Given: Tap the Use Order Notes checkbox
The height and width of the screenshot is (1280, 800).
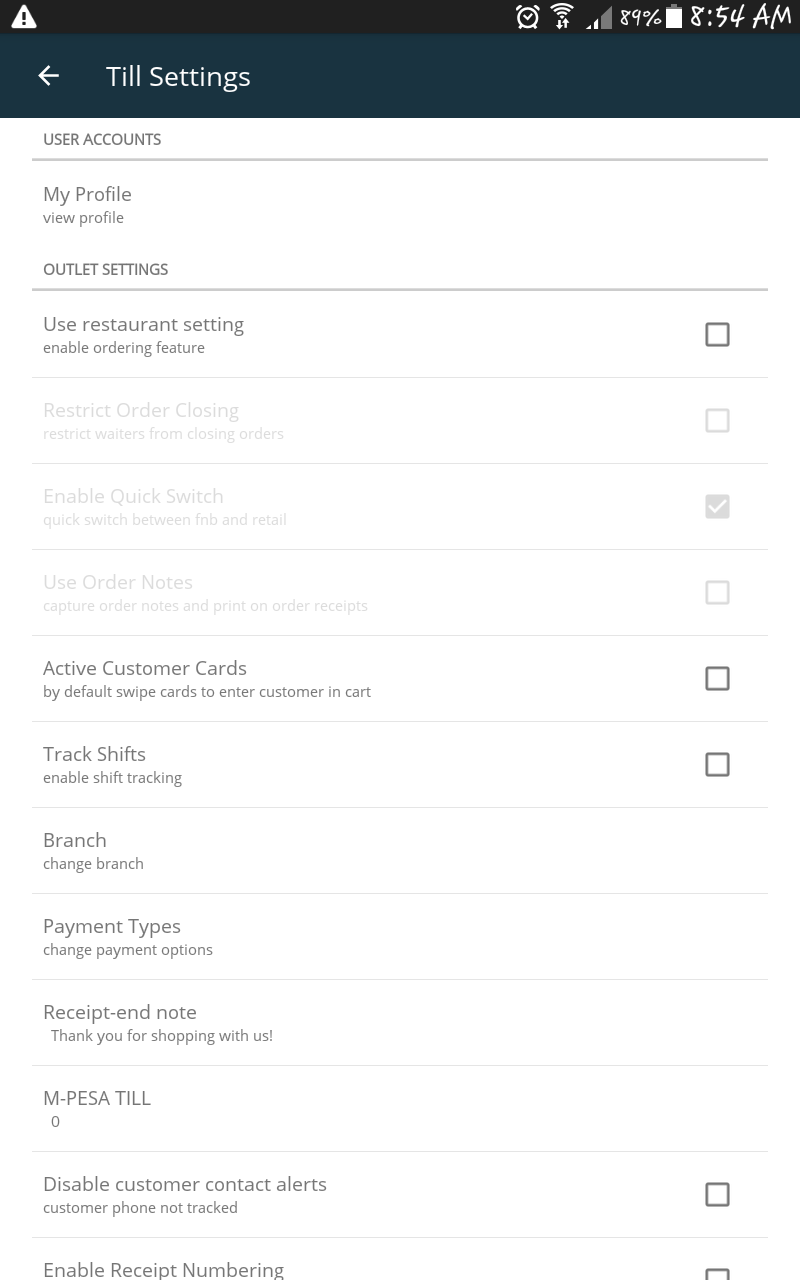Looking at the screenshot, I should click(717, 592).
